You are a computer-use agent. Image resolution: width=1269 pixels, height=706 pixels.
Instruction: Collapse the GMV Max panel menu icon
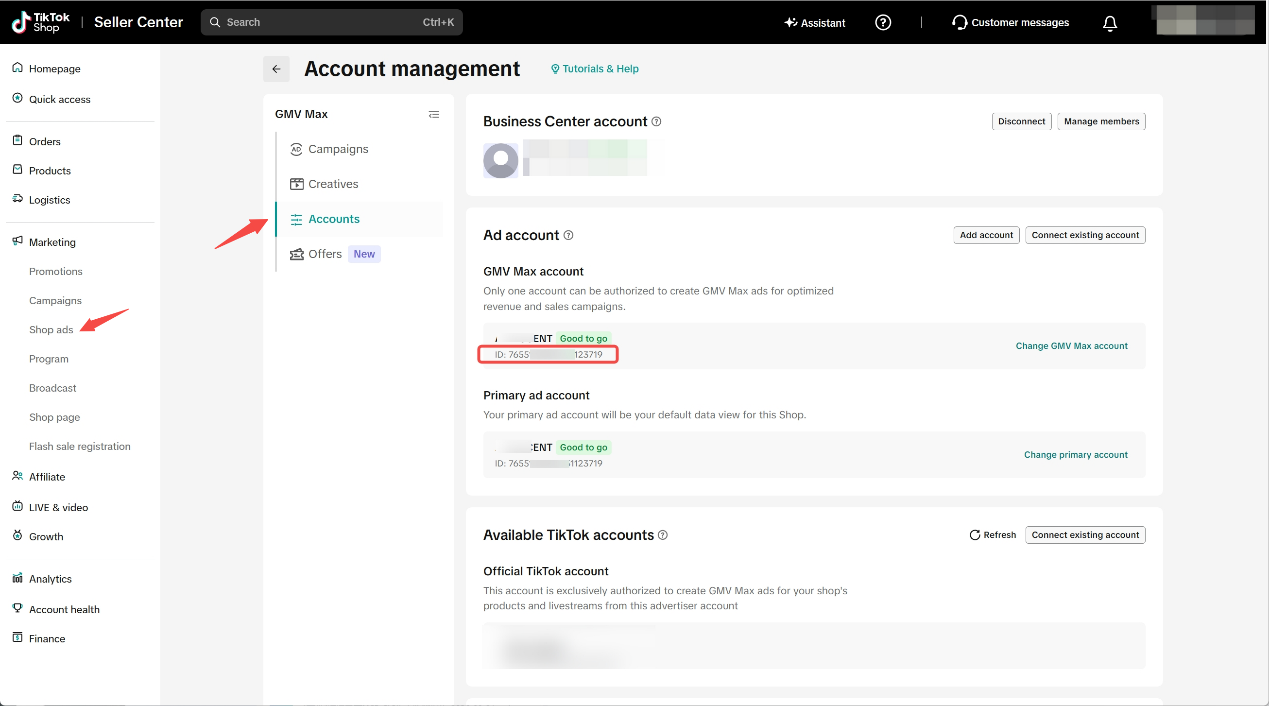[434, 114]
